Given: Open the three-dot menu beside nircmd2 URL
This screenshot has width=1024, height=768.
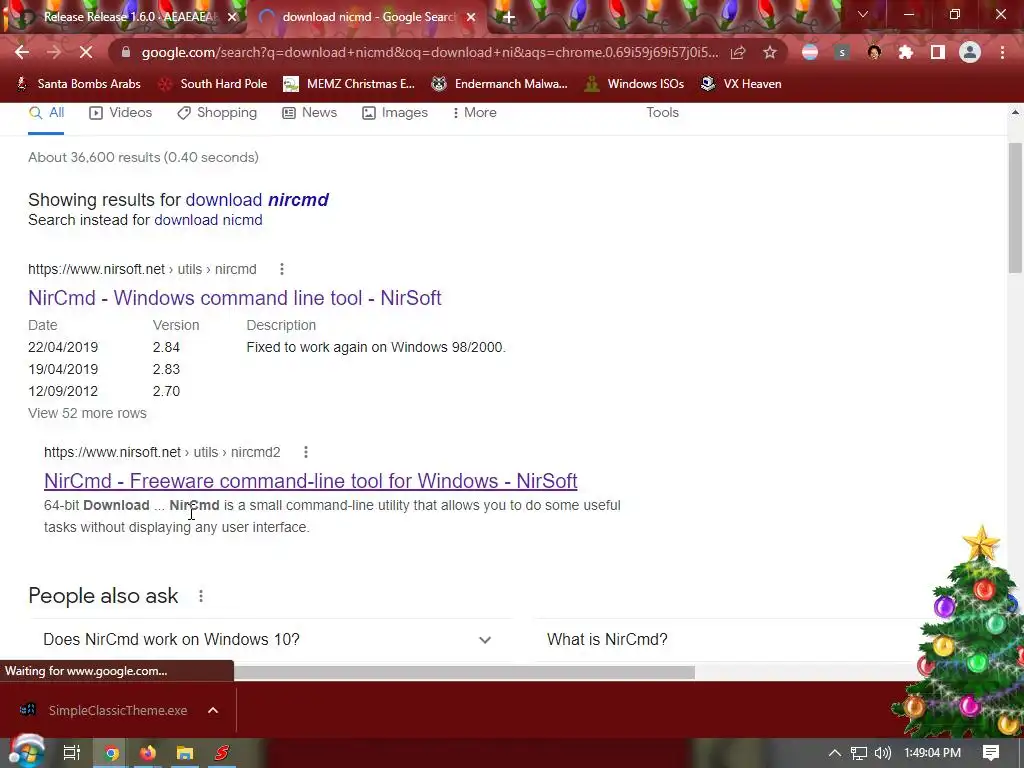Looking at the screenshot, I should 306,452.
